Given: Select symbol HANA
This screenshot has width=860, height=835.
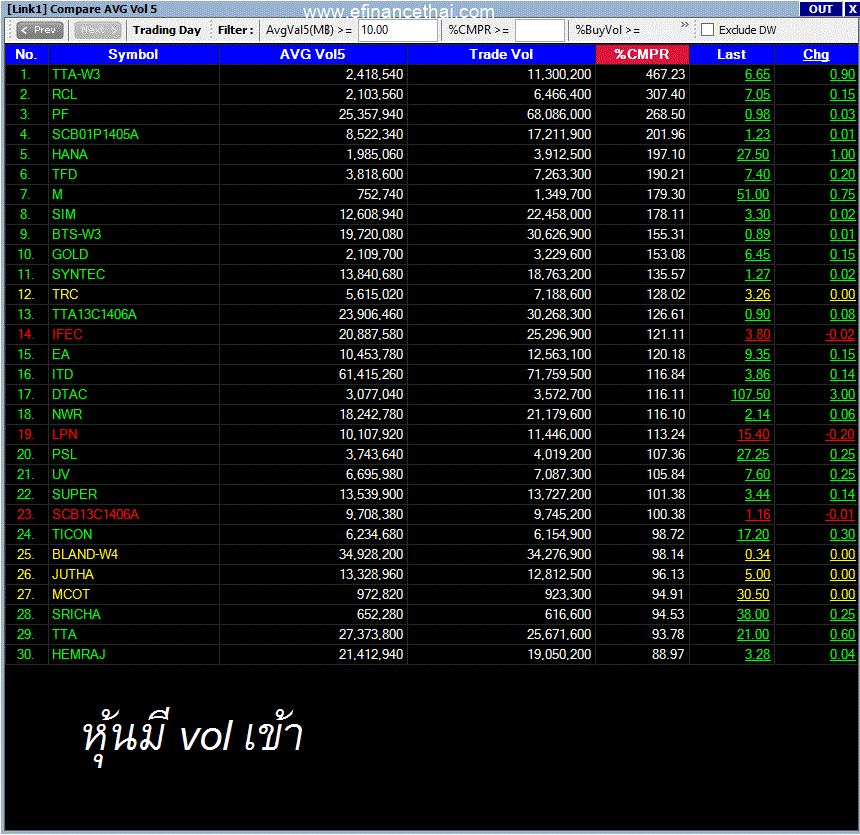Looking at the screenshot, I should coord(70,154).
